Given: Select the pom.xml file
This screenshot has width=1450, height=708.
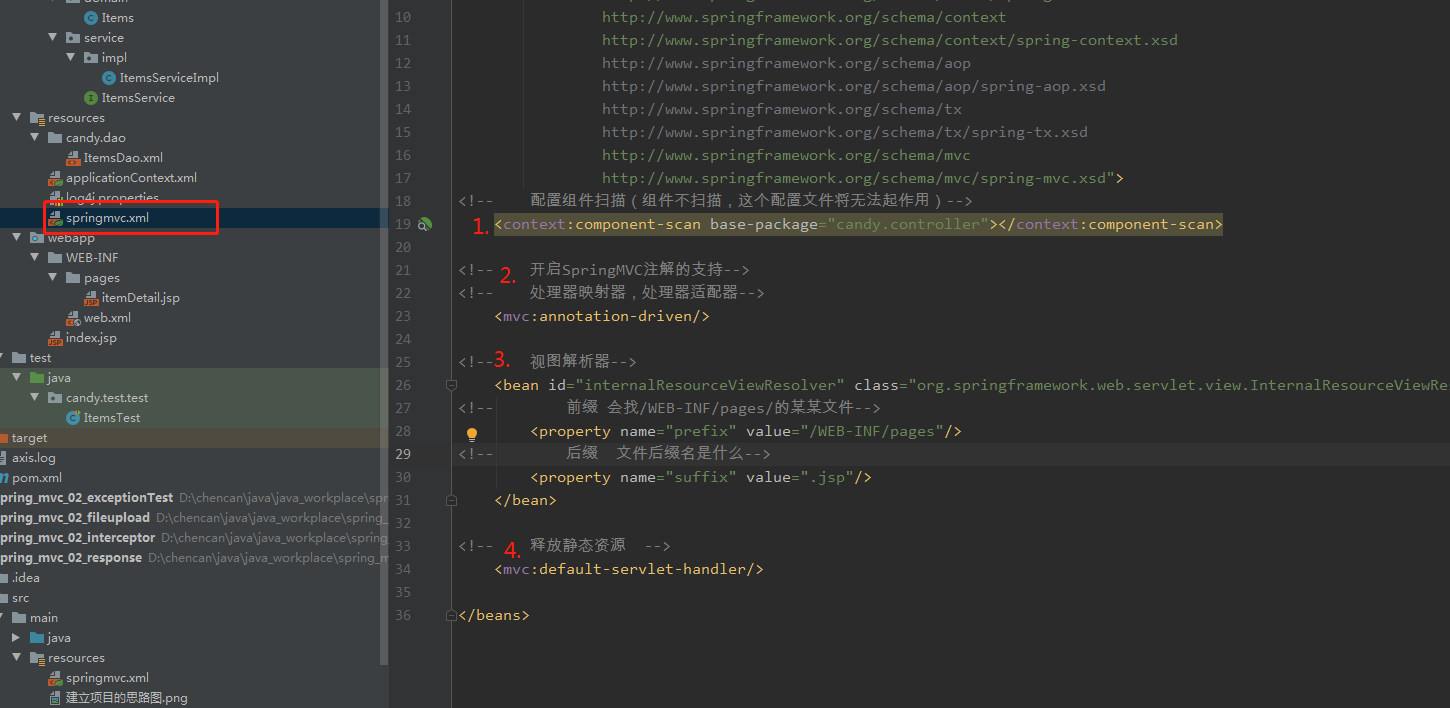Looking at the screenshot, I should tap(37, 478).
